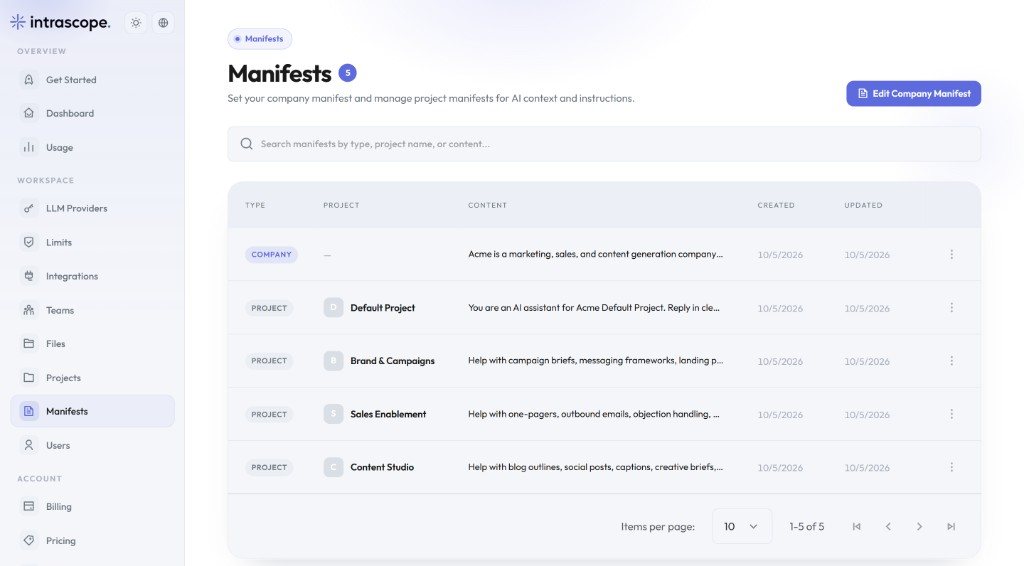The height and width of the screenshot is (566, 1024).
Task: Open the Projects sidebar label
Action: tap(63, 377)
